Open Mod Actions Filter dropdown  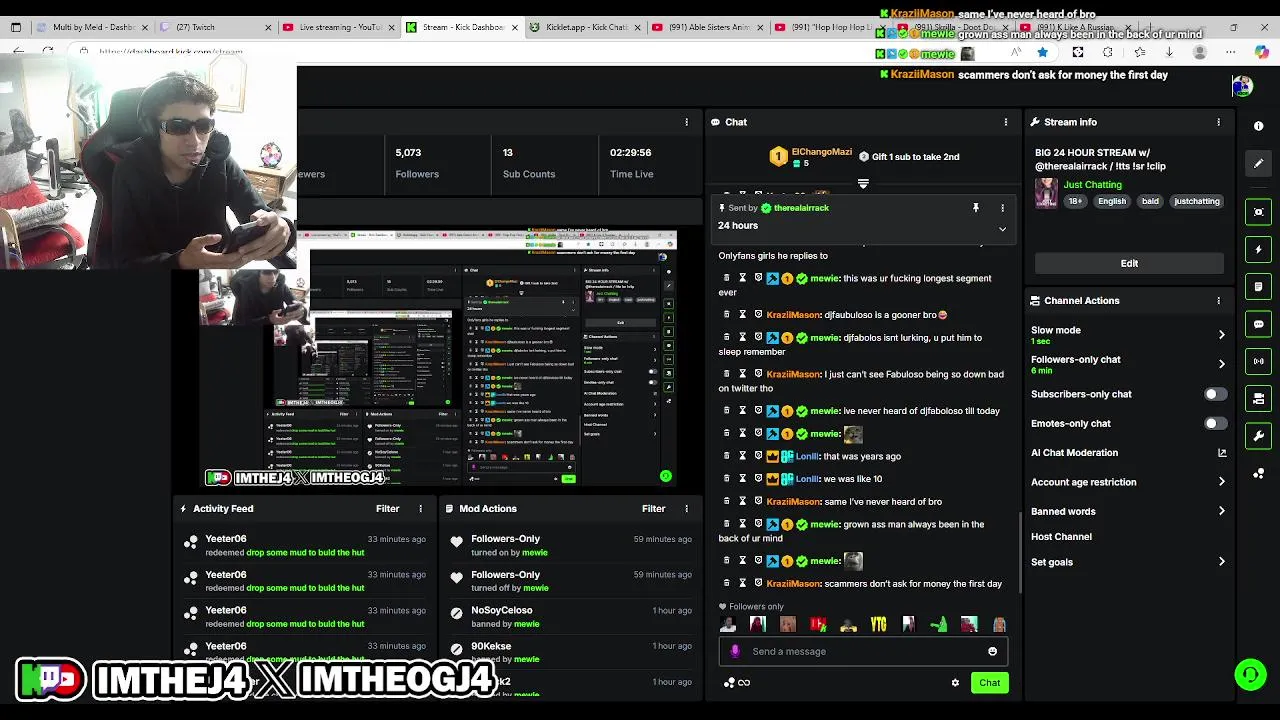[x=653, y=509]
